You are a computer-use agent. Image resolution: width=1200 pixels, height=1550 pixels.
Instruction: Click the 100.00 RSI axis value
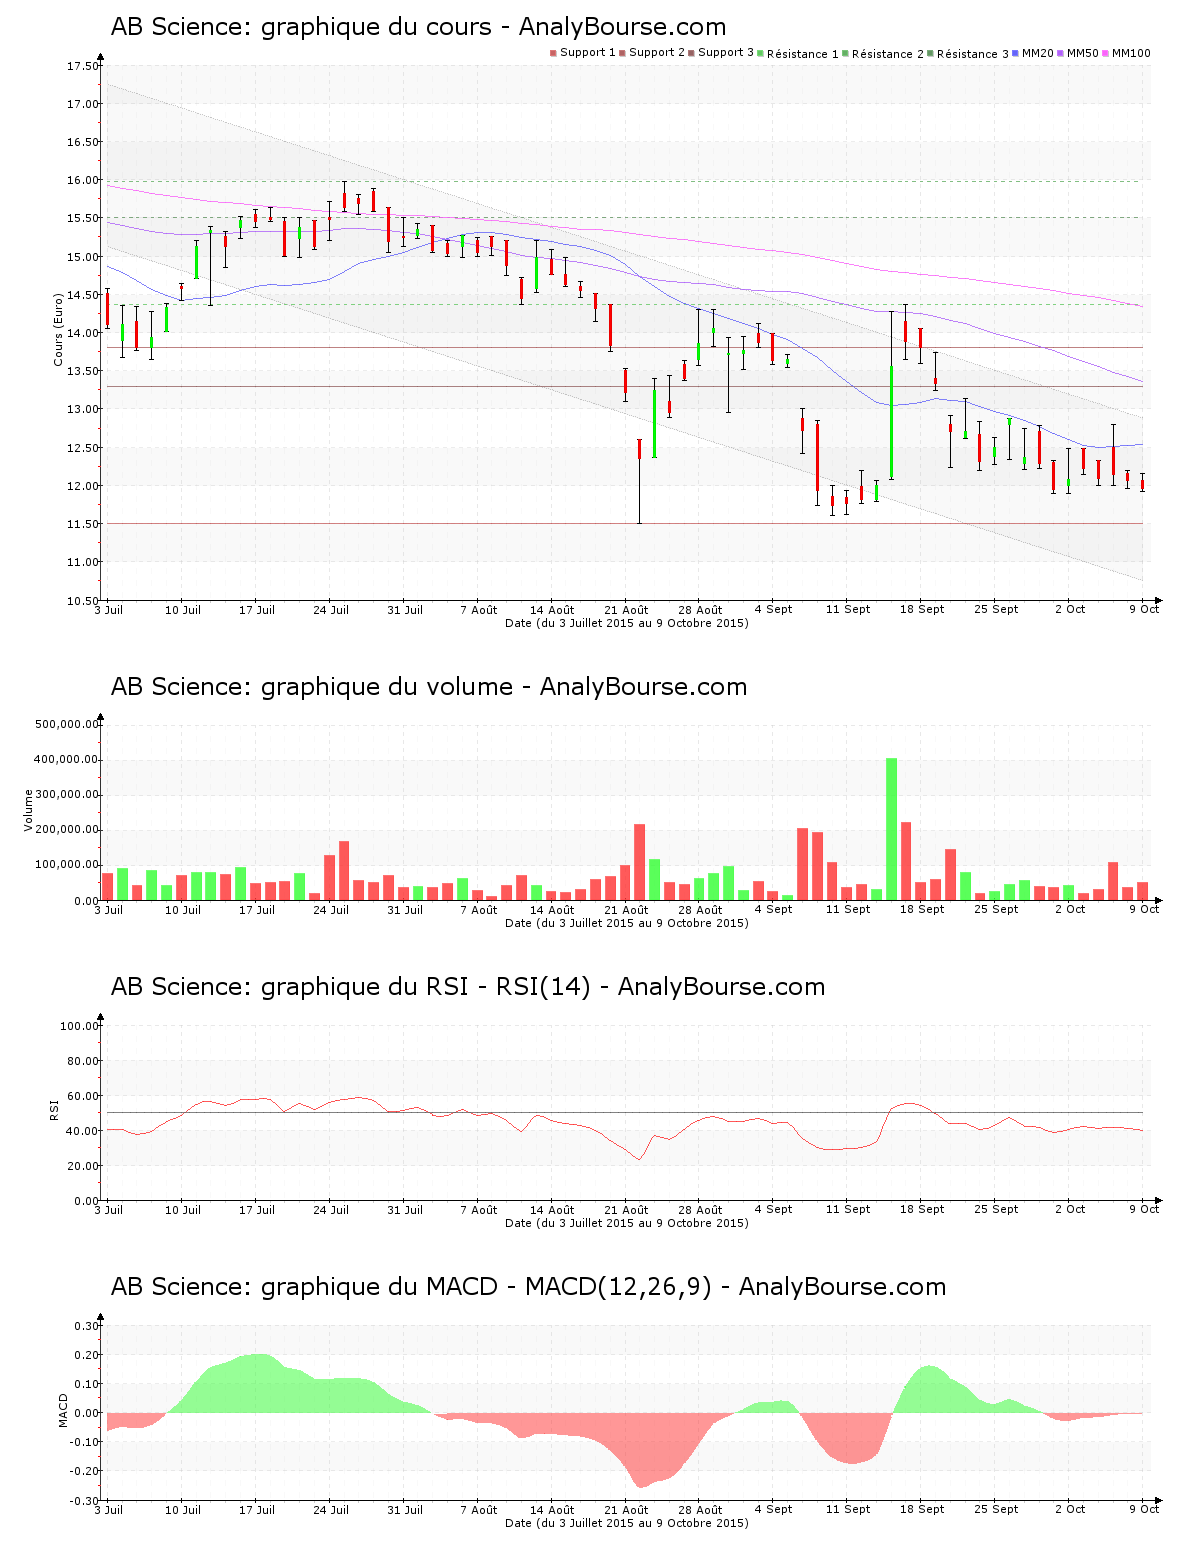(79, 1026)
